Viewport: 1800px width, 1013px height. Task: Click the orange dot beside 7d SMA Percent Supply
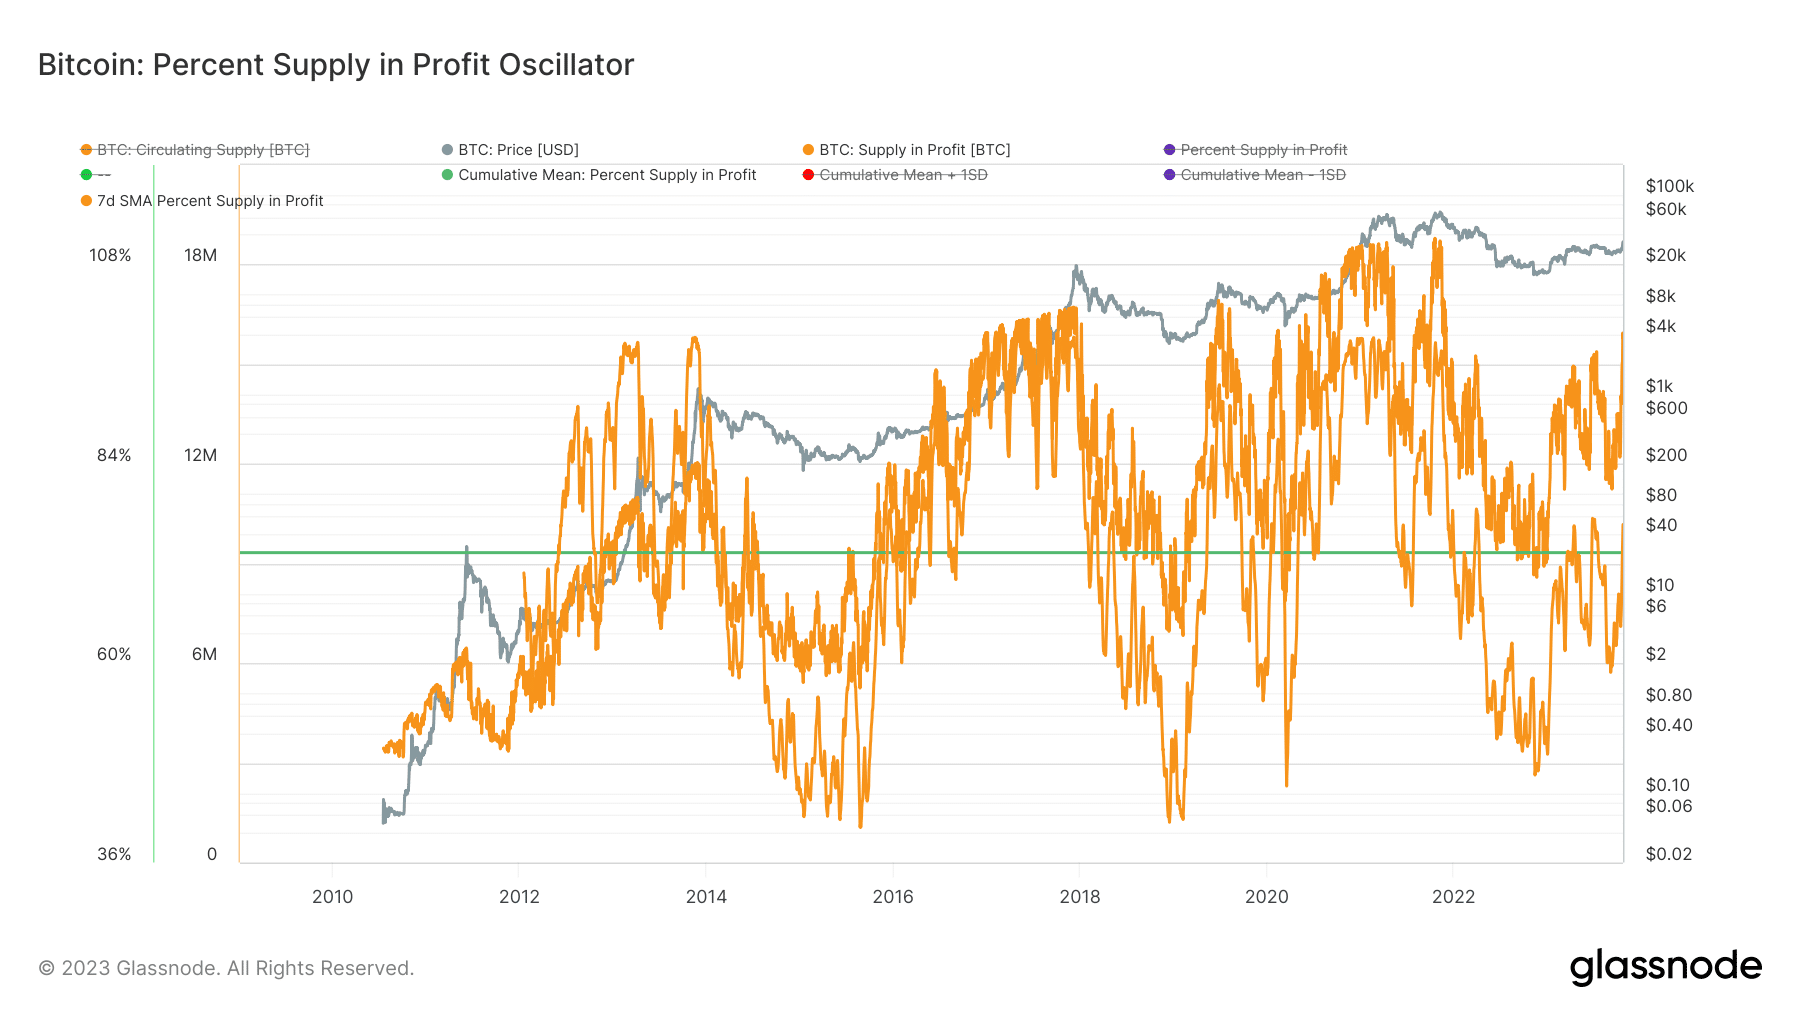pyautogui.click(x=86, y=201)
